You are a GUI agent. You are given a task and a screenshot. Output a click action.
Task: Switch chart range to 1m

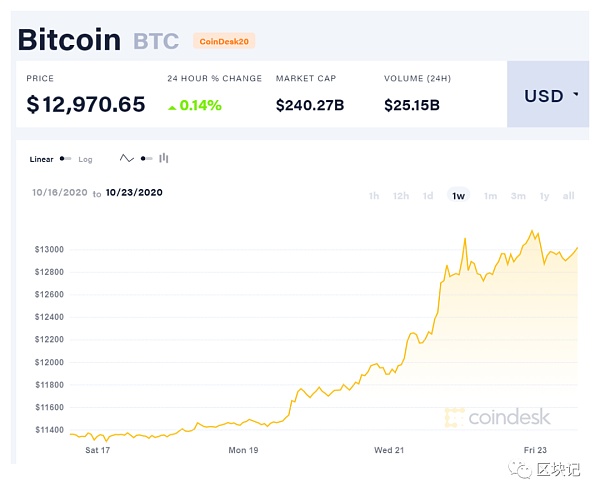tap(490, 196)
